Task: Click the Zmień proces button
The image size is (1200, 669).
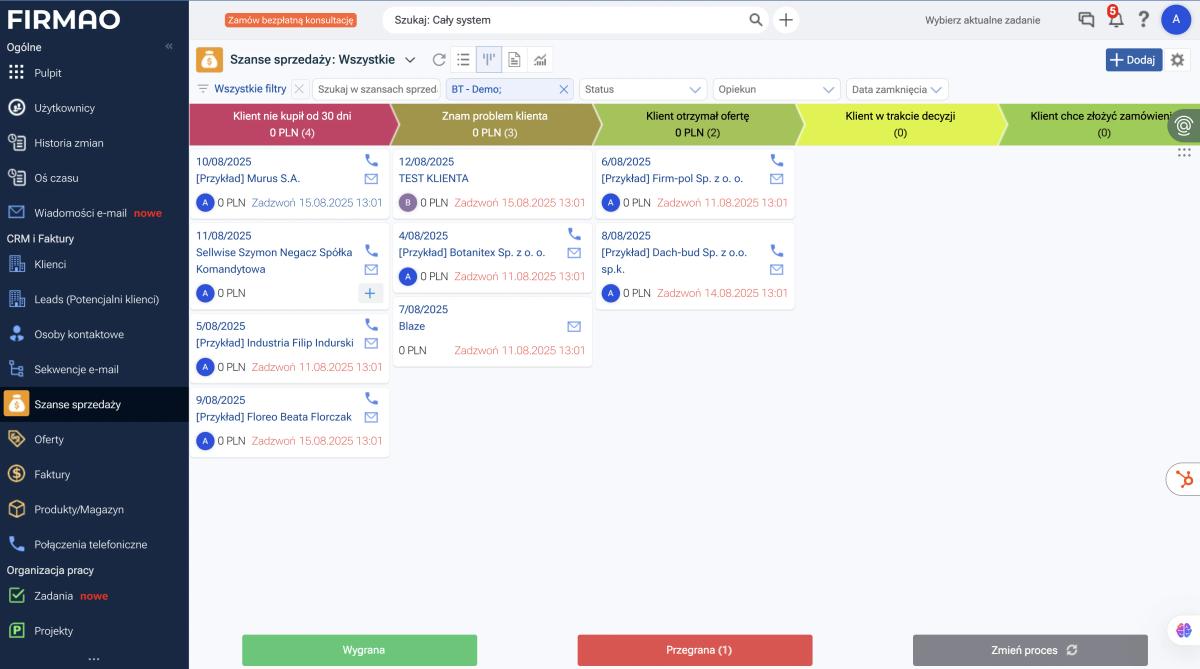Action: coord(1030,650)
